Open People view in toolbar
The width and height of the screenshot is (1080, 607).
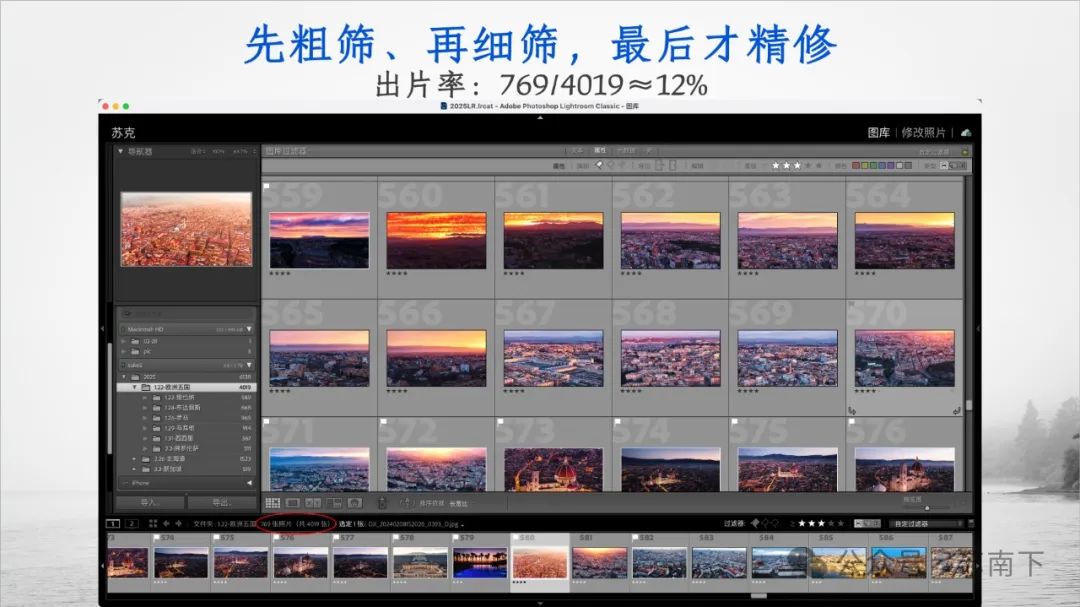pos(355,503)
